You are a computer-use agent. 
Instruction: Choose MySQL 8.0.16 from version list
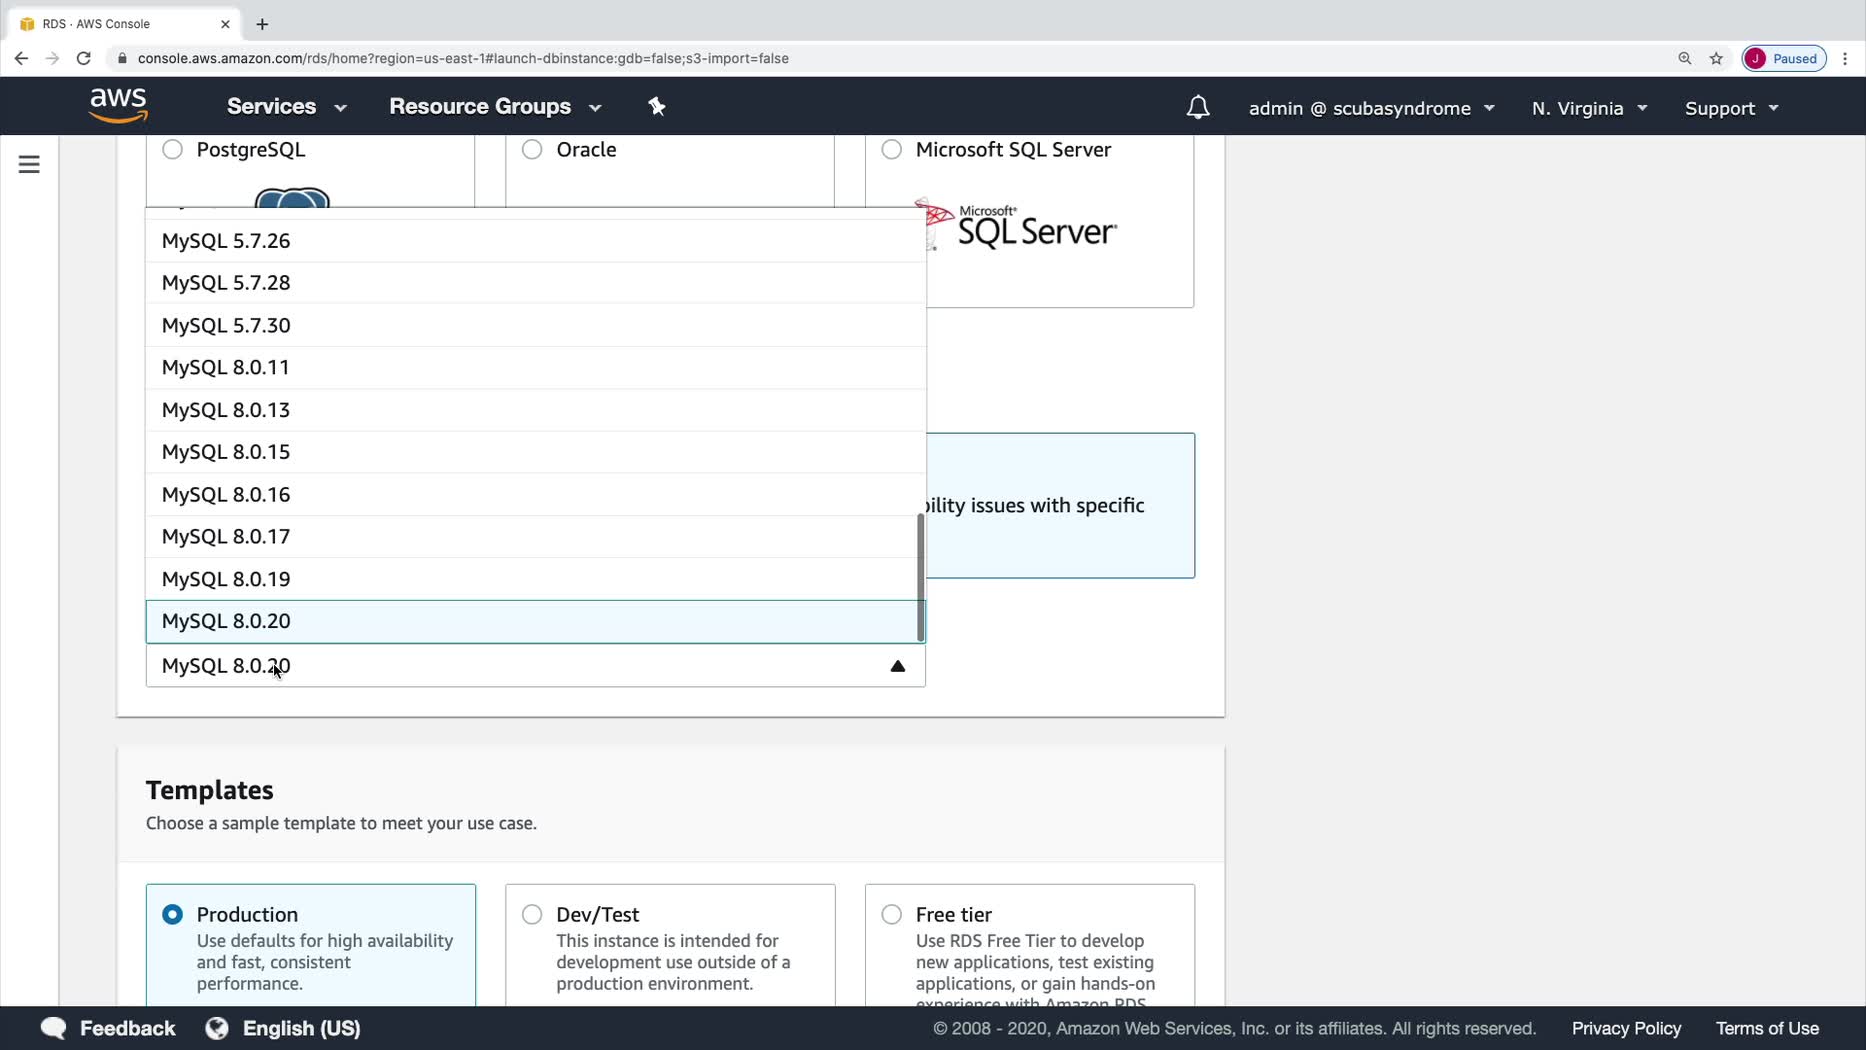pyautogui.click(x=536, y=494)
